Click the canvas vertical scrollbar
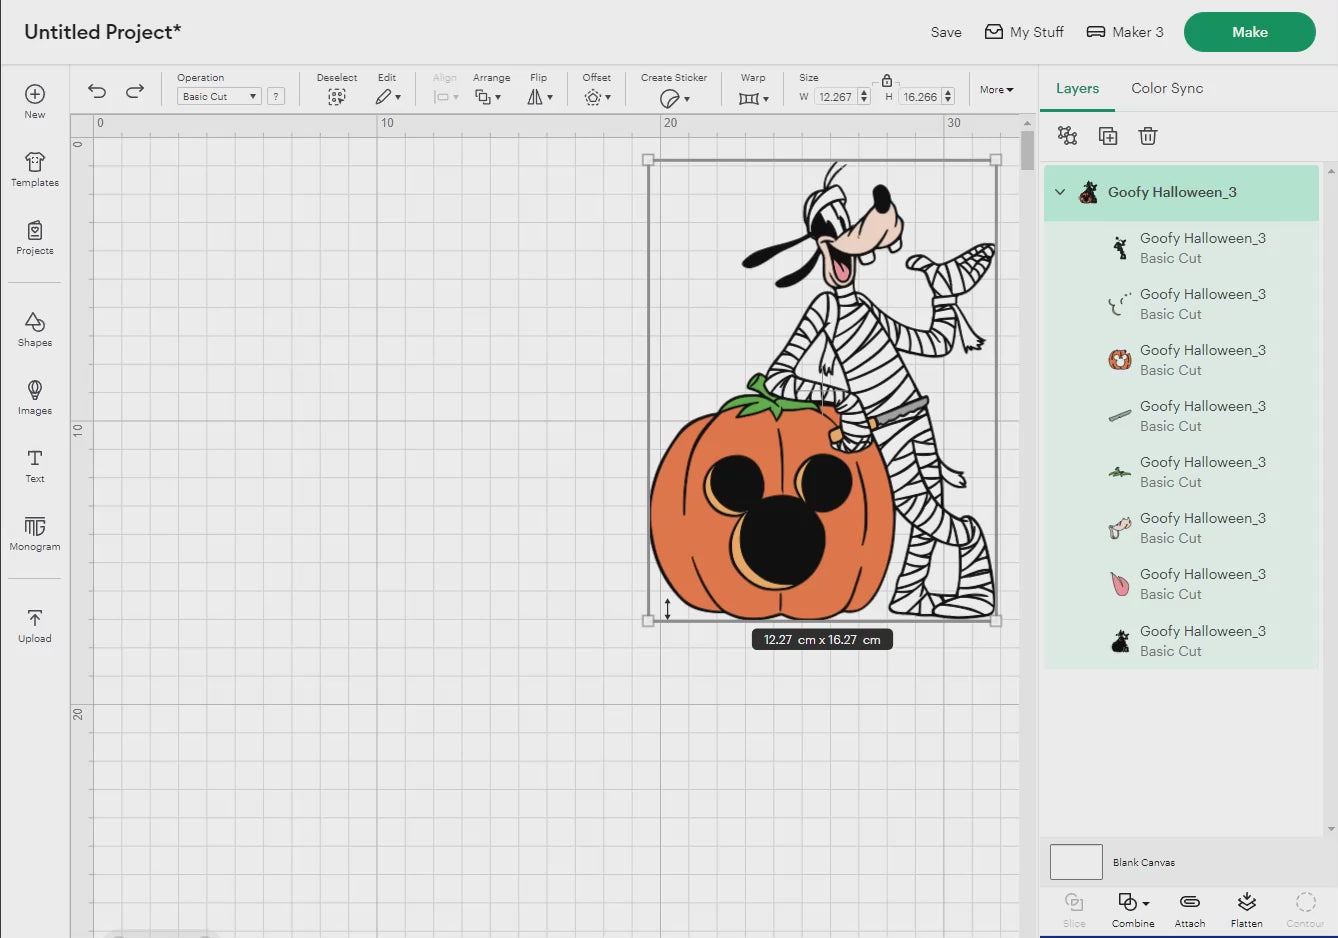The width and height of the screenshot is (1338, 938). [1027, 151]
